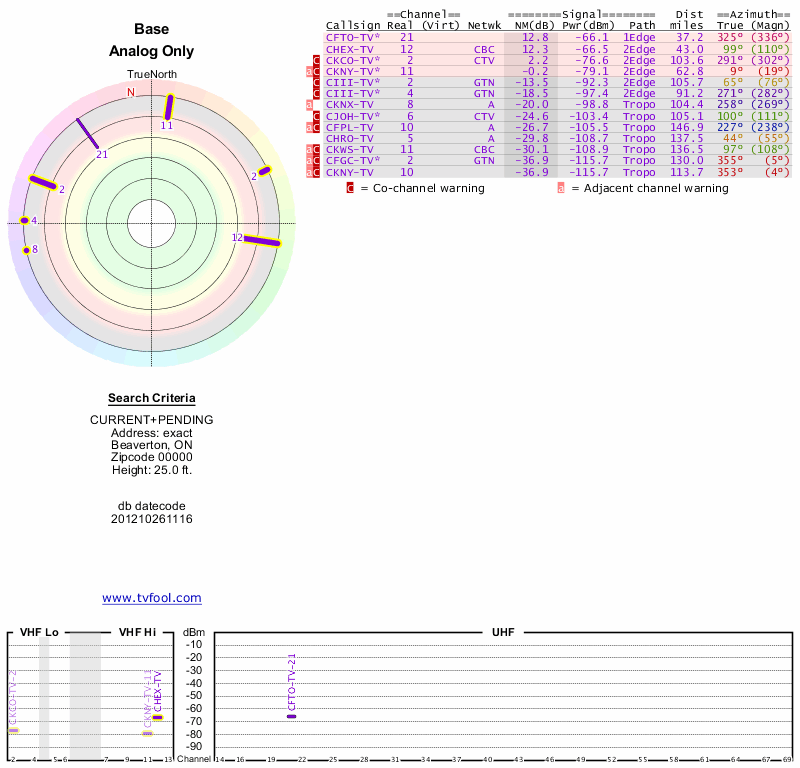Open the CFTO-TV callsign link
Image resolution: width=800 pixels, height=768 pixels.
(x=352, y=38)
